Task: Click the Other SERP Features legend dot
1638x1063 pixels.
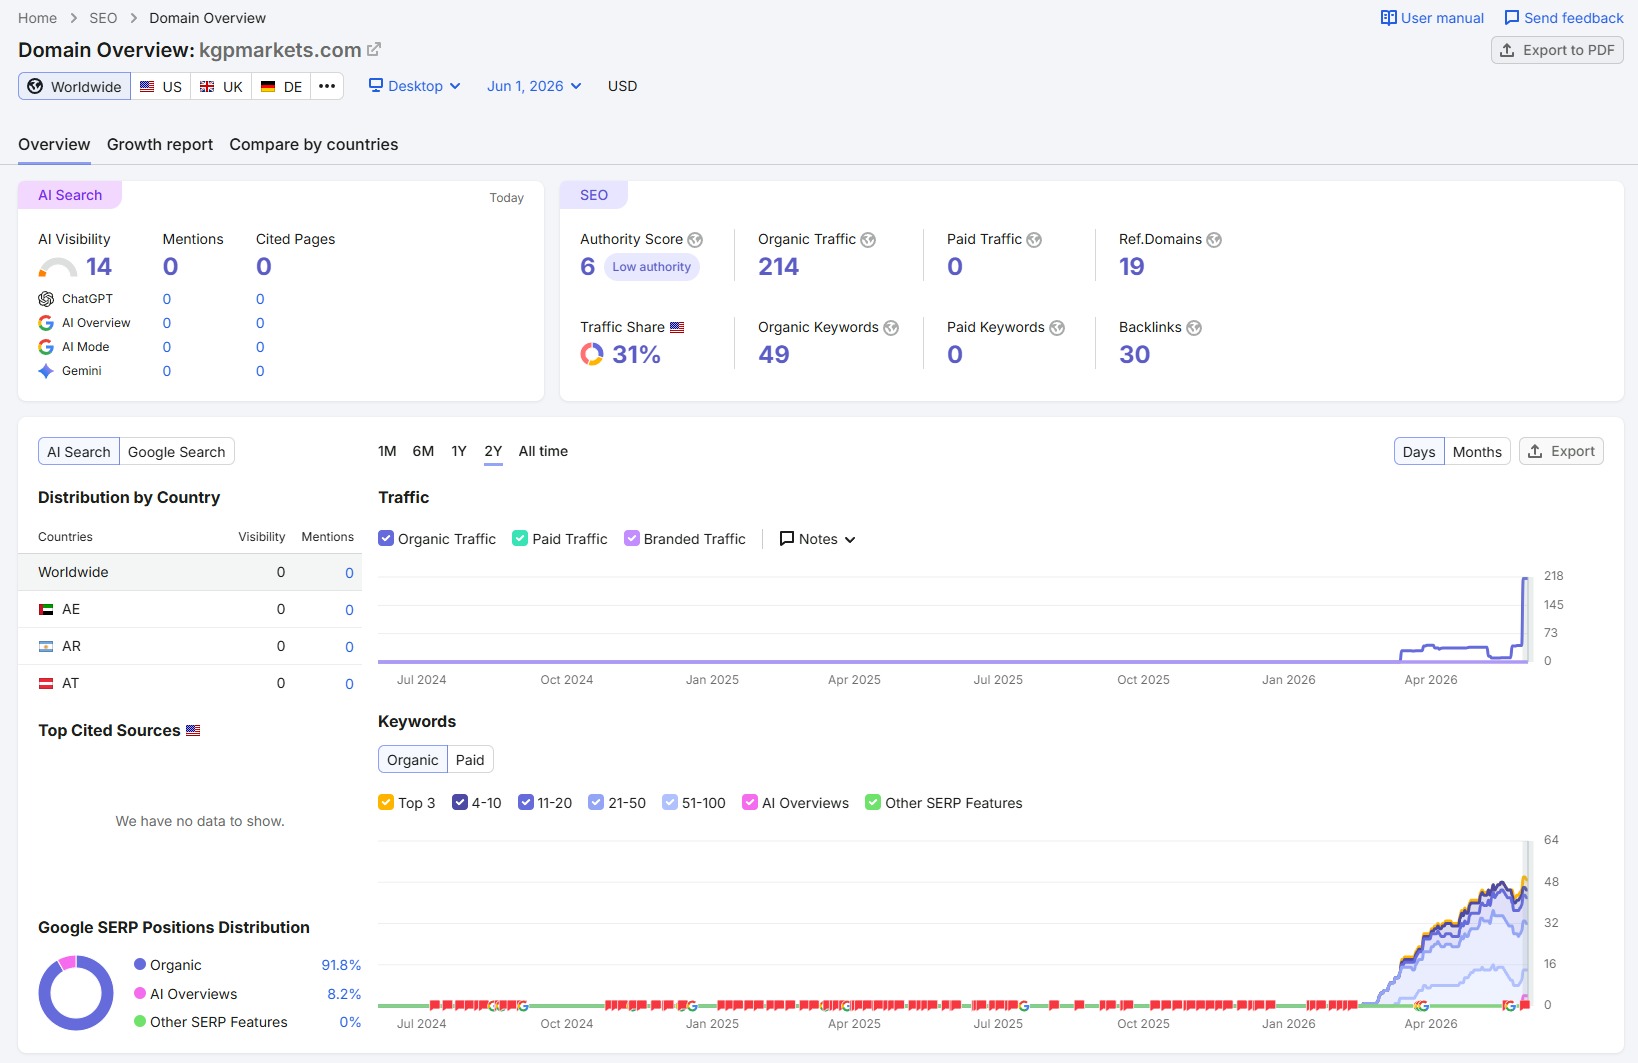Action: (x=140, y=1021)
